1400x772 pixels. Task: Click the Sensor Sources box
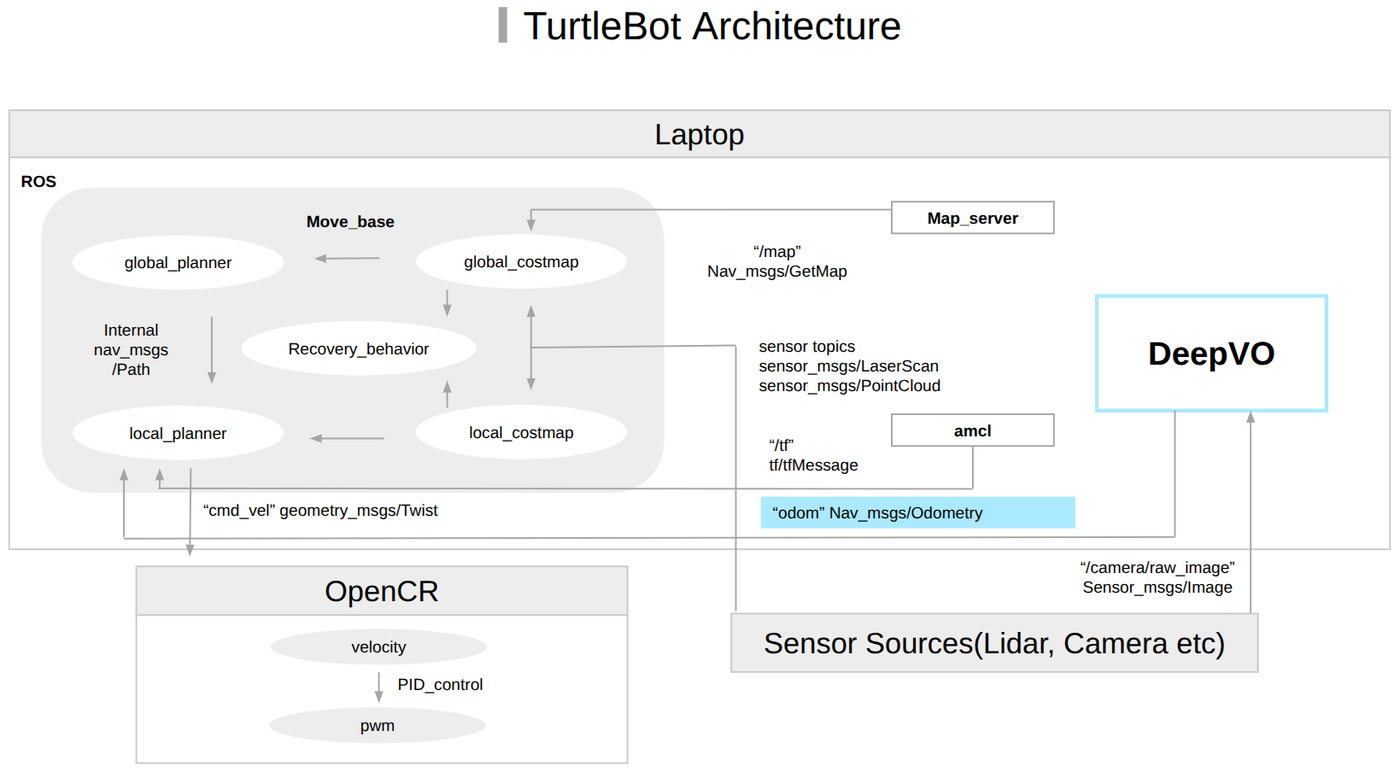click(994, 643)
